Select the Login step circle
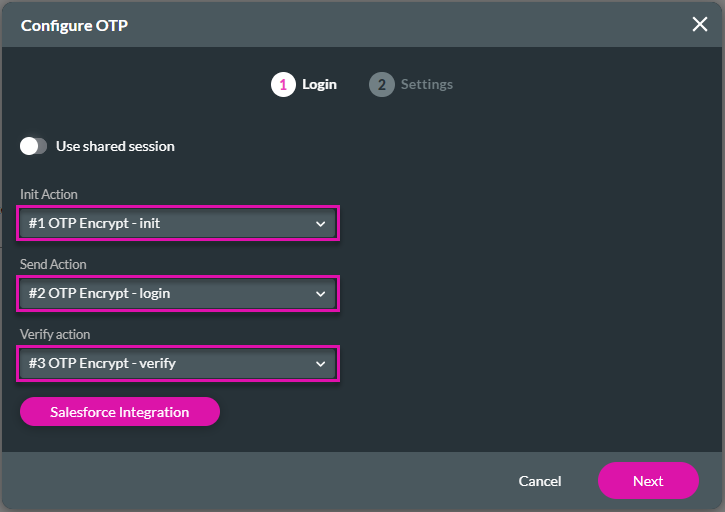725x512 pixels. point(283,85)
